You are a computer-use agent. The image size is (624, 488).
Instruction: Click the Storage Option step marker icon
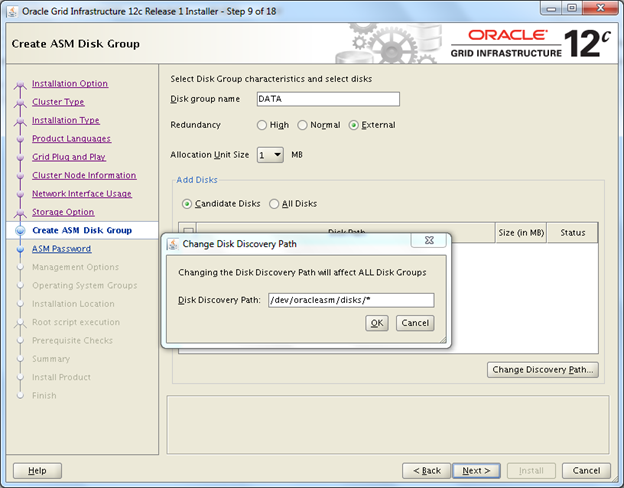20,213
